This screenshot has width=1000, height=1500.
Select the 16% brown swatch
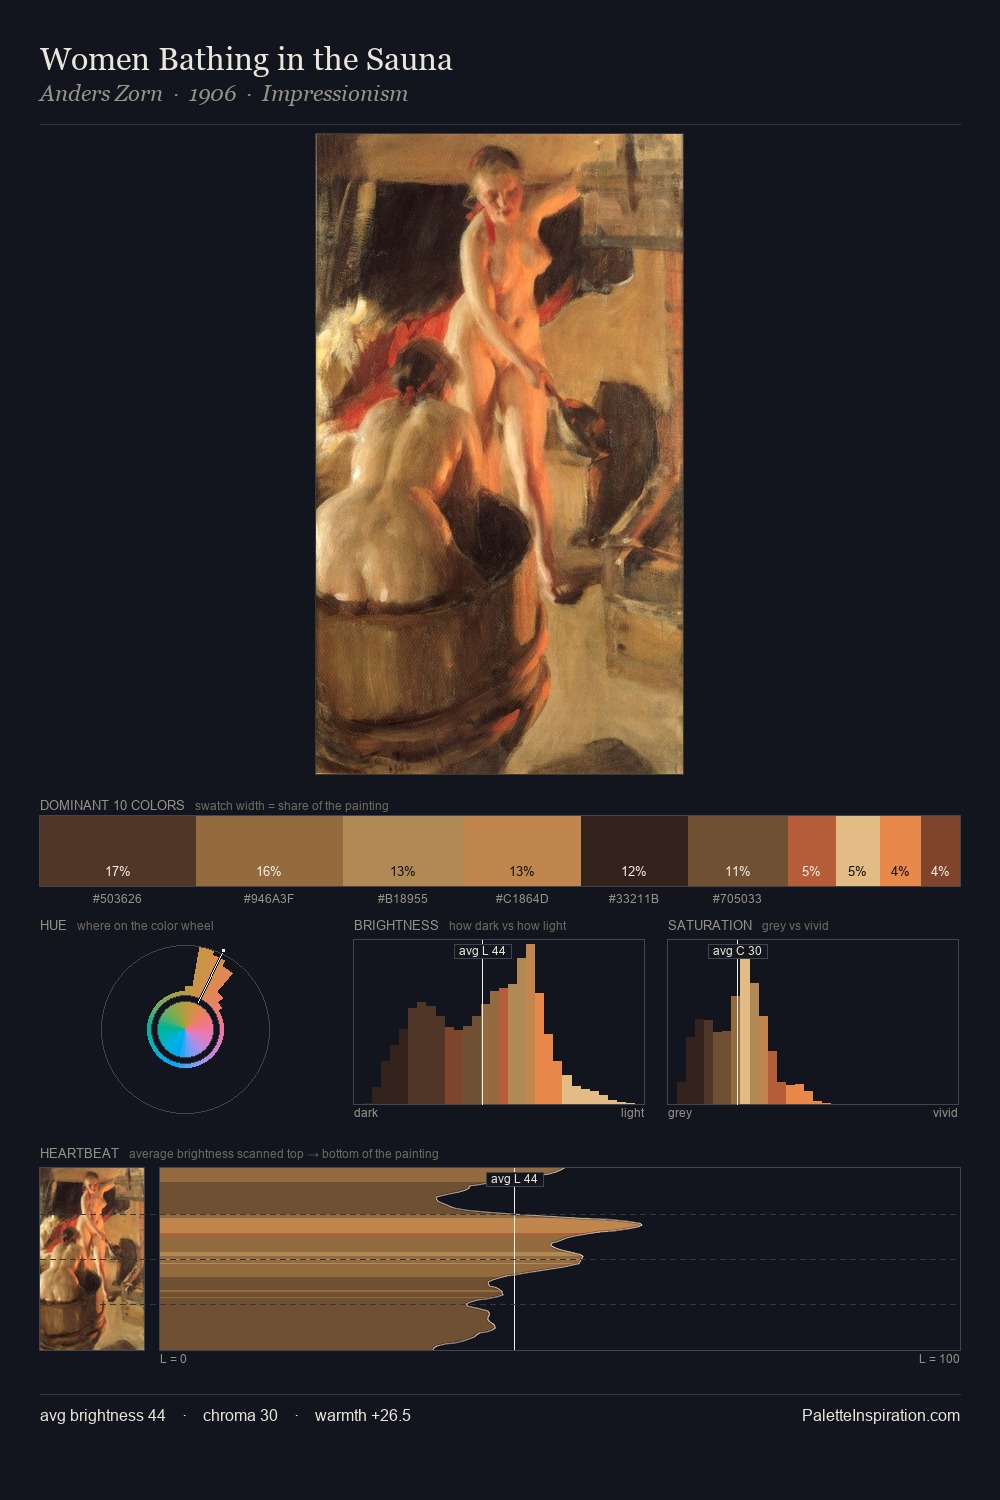(269, 851)
